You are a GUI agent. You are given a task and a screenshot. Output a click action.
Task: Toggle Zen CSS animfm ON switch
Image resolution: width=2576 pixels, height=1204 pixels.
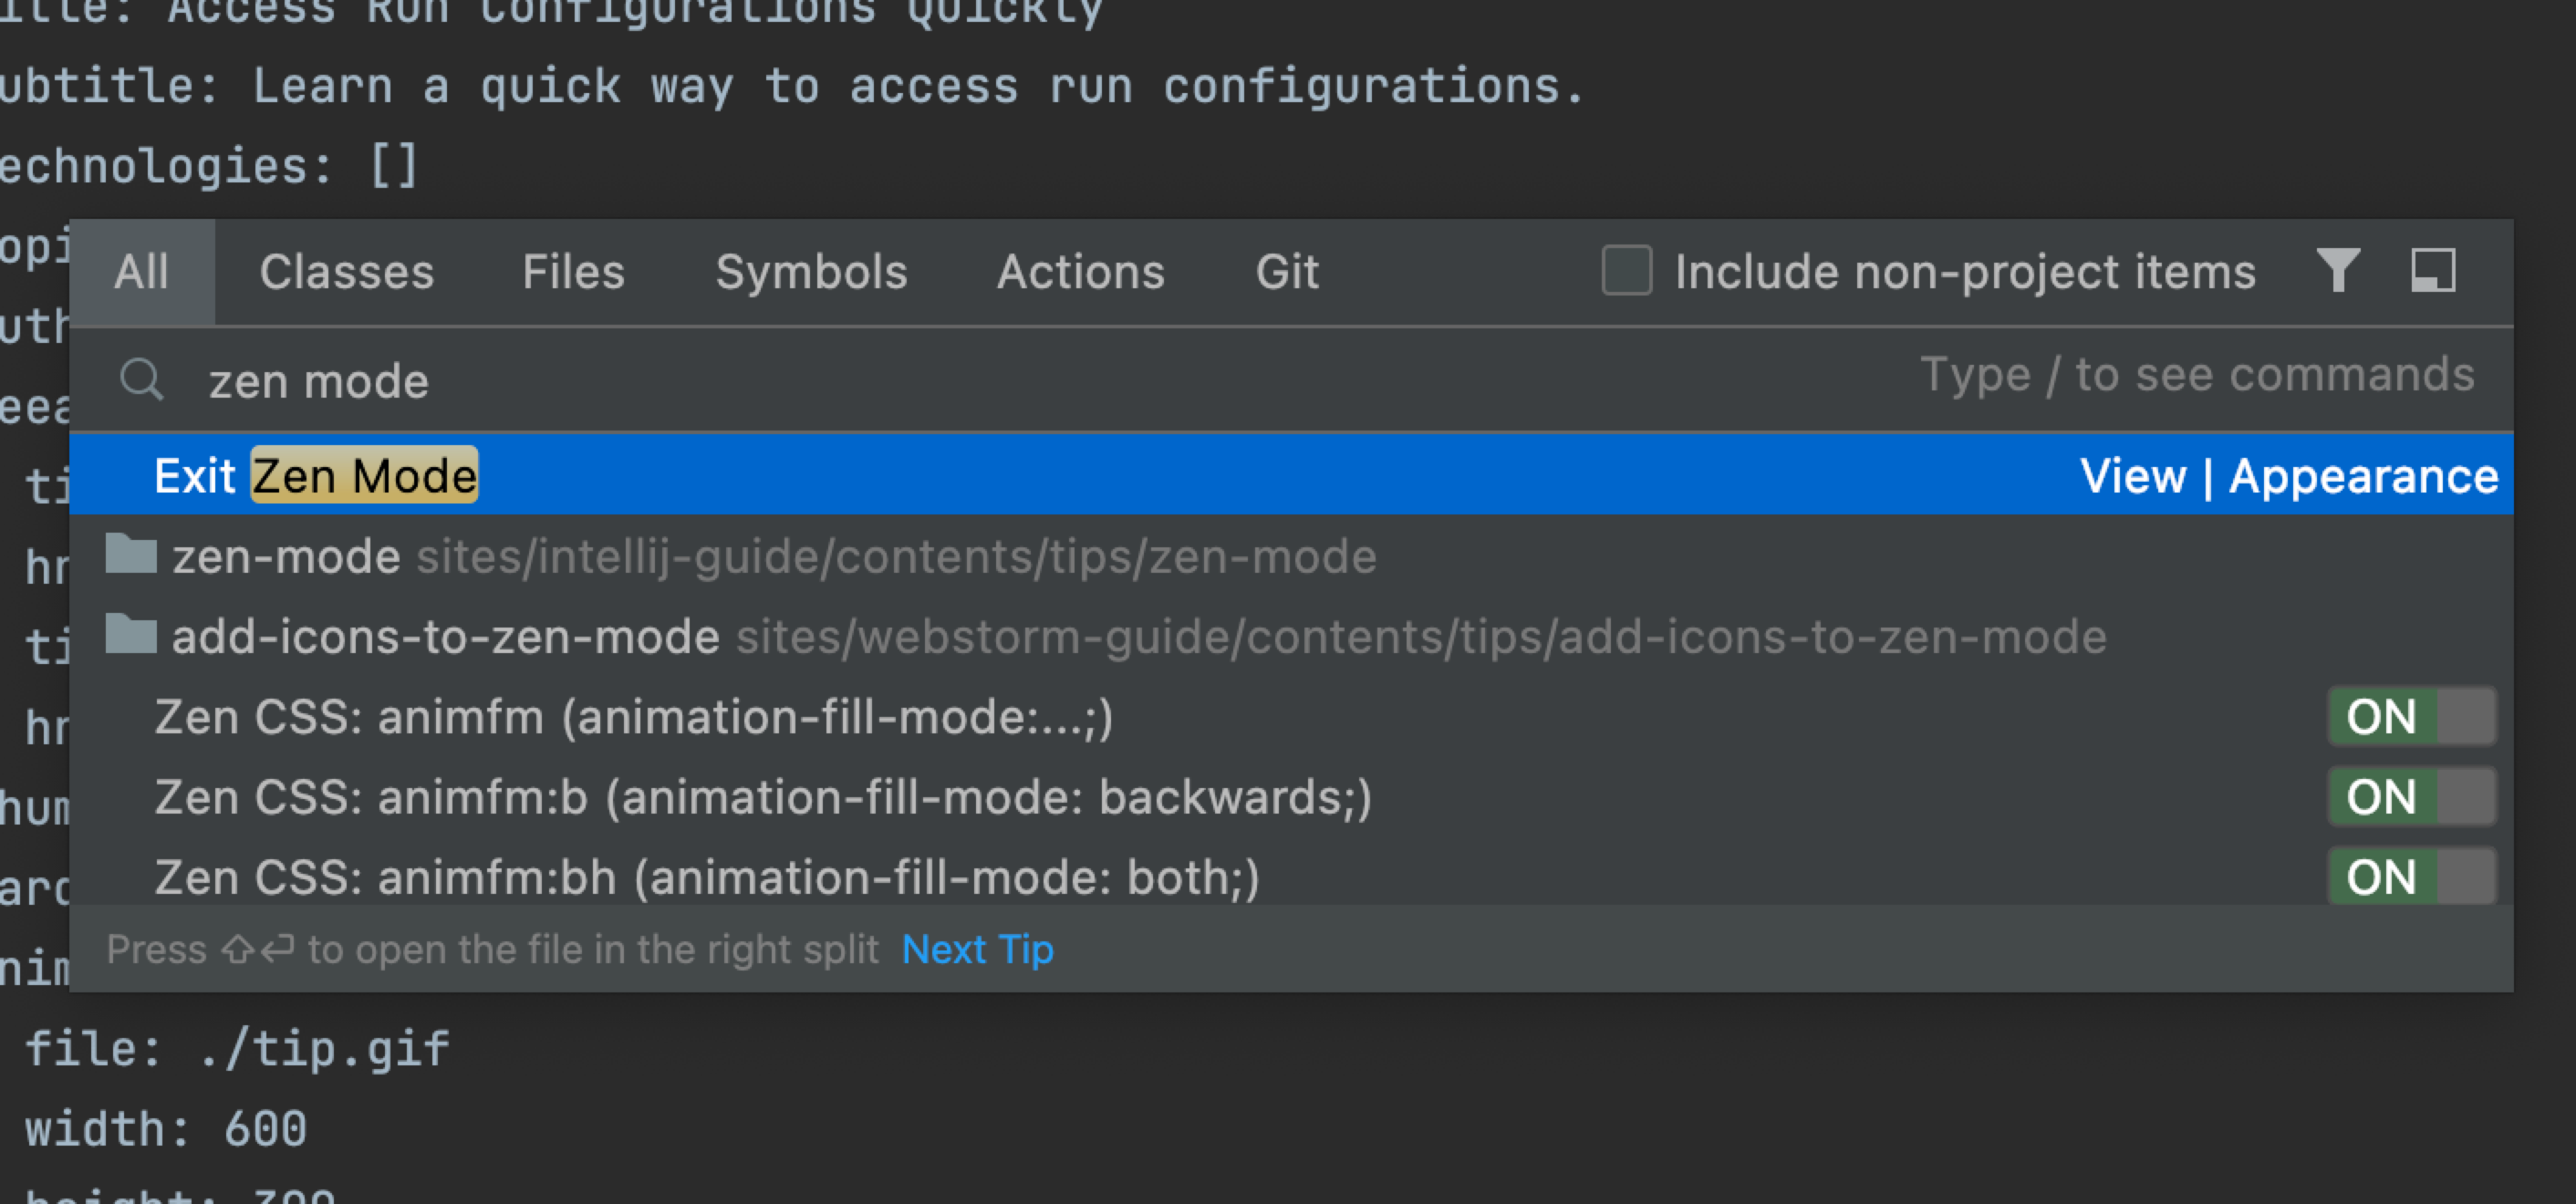[x=2411, y=716]
